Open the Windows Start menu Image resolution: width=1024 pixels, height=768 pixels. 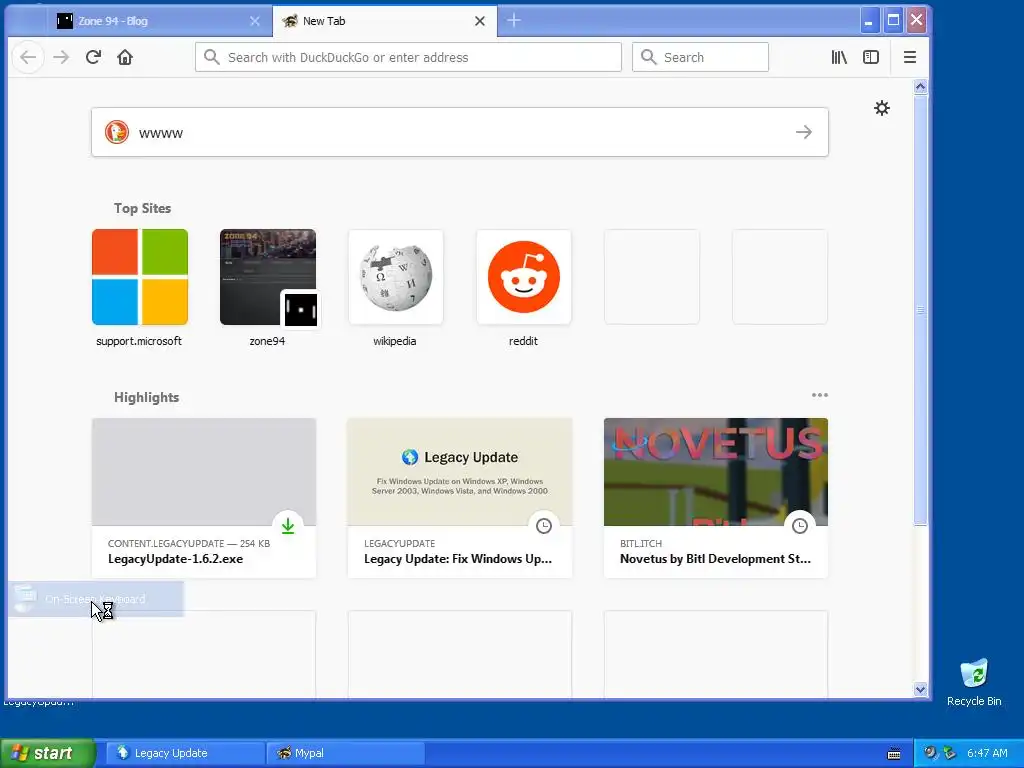click(47, 753)
